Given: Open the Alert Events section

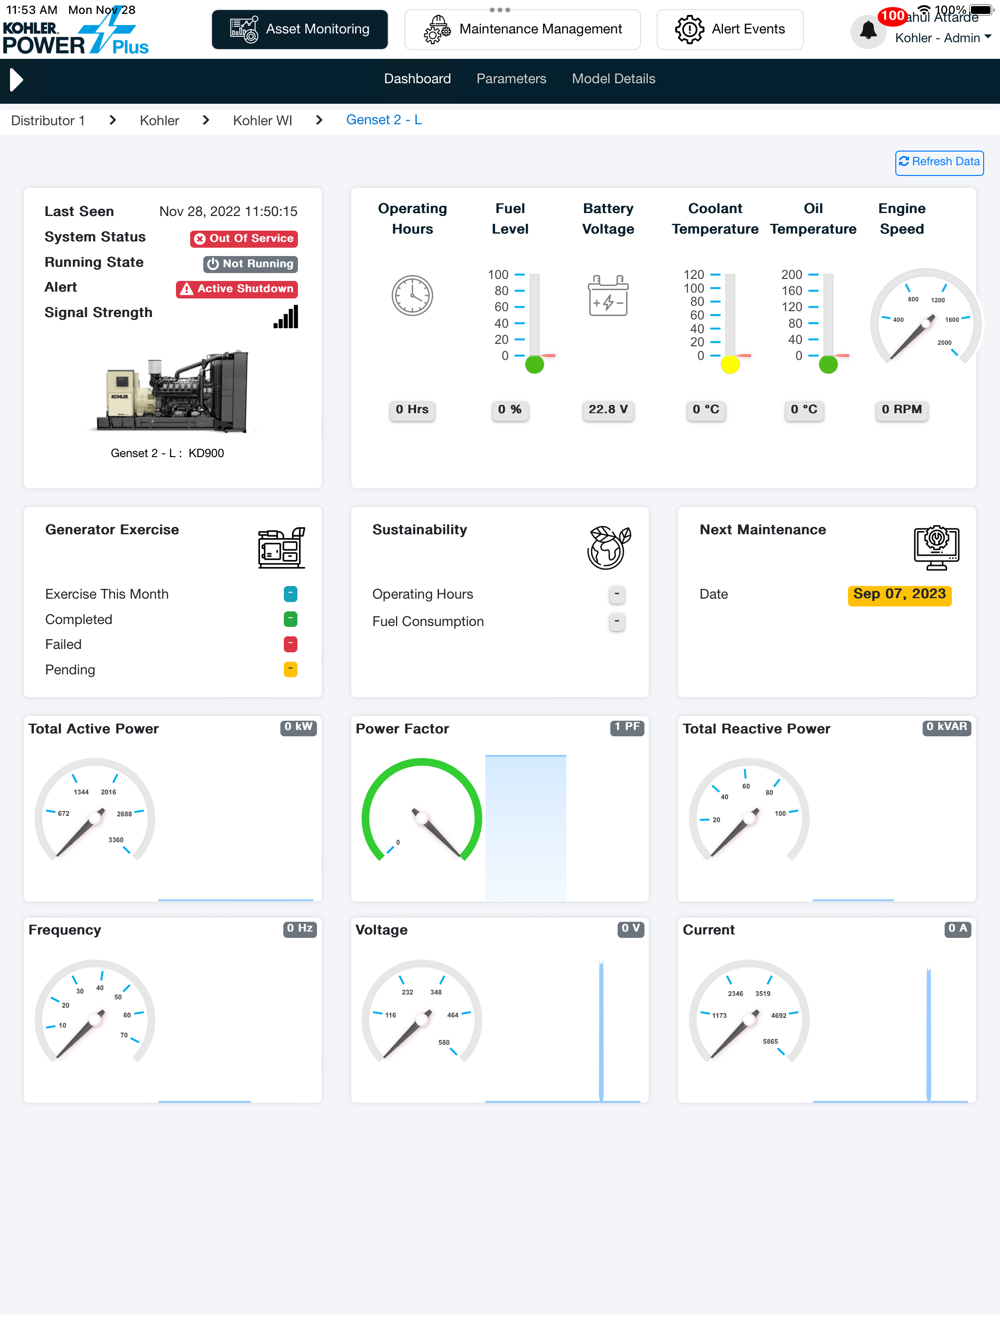Looking at the screenshot, I should 730,30.
